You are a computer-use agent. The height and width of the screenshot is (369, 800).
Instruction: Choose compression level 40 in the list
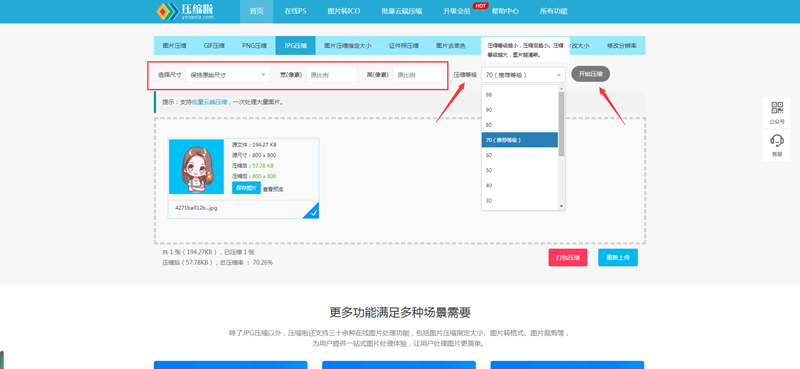click(519, 185)
